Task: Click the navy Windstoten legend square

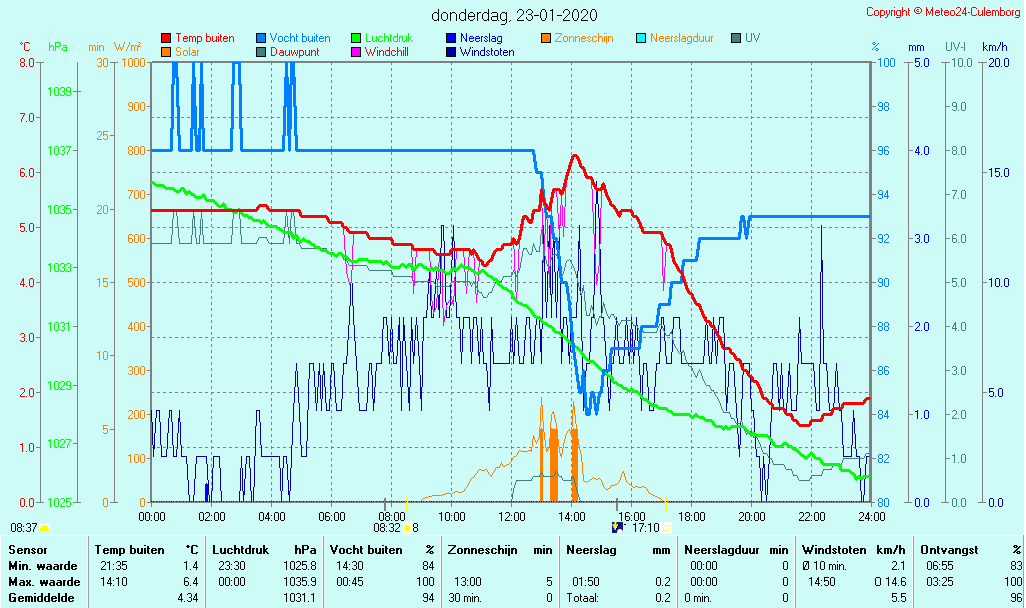Action: coord(451,52)
